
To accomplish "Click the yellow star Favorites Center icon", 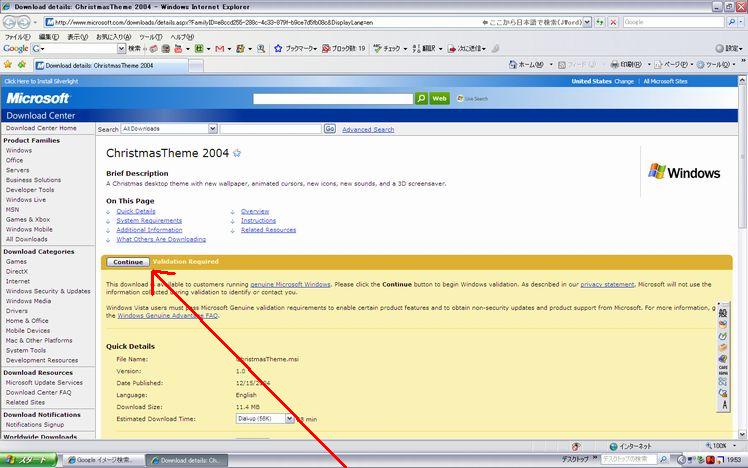I will click(x=8, y=65).
